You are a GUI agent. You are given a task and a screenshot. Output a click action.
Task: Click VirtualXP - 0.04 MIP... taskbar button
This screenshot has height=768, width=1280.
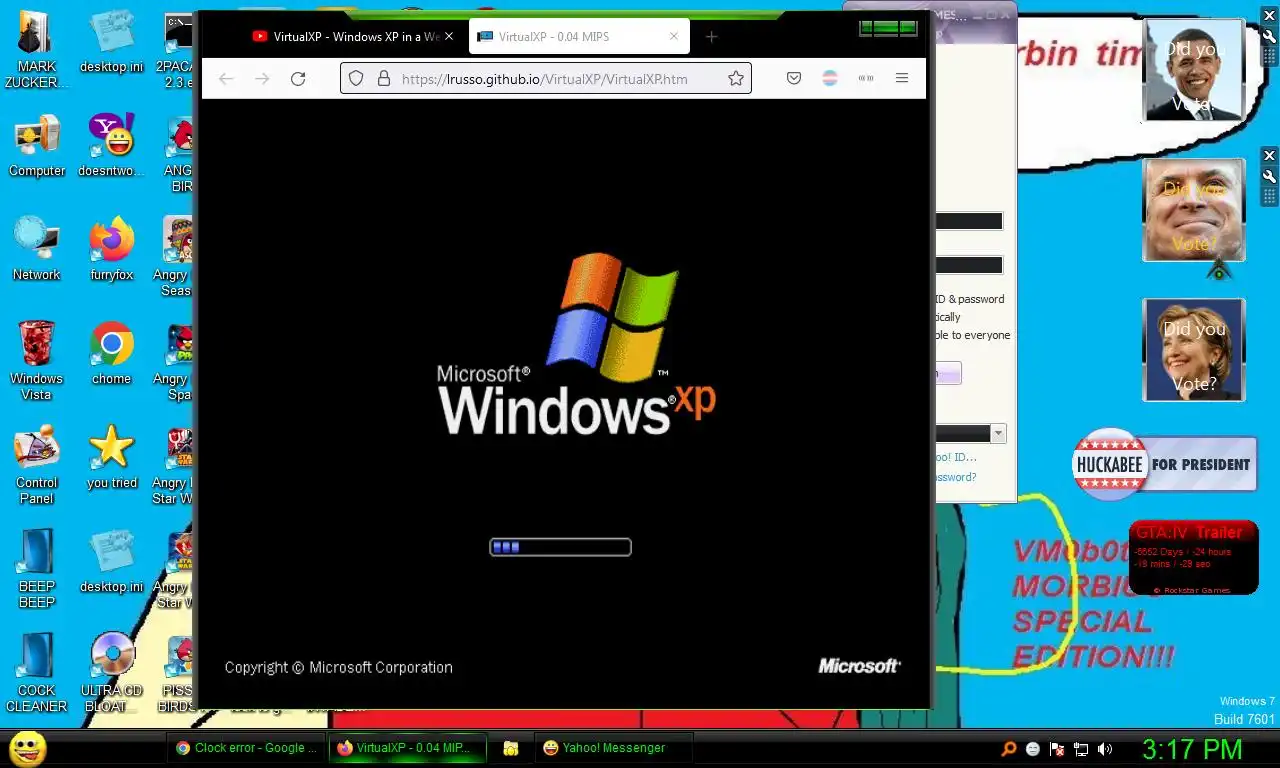(408, 748)
